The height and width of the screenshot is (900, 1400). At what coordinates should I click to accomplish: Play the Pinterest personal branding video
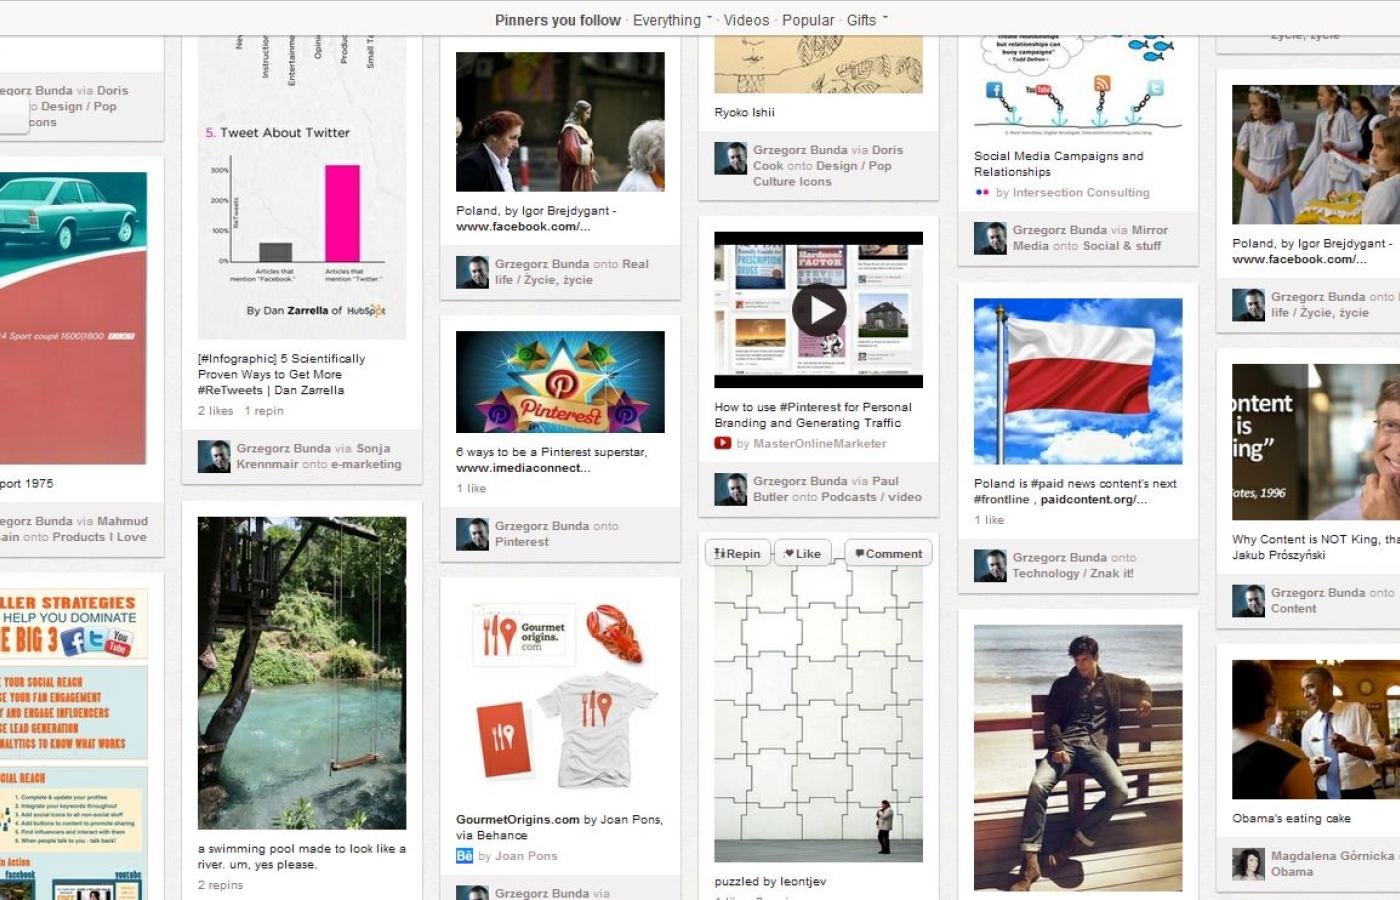(819, 310)
